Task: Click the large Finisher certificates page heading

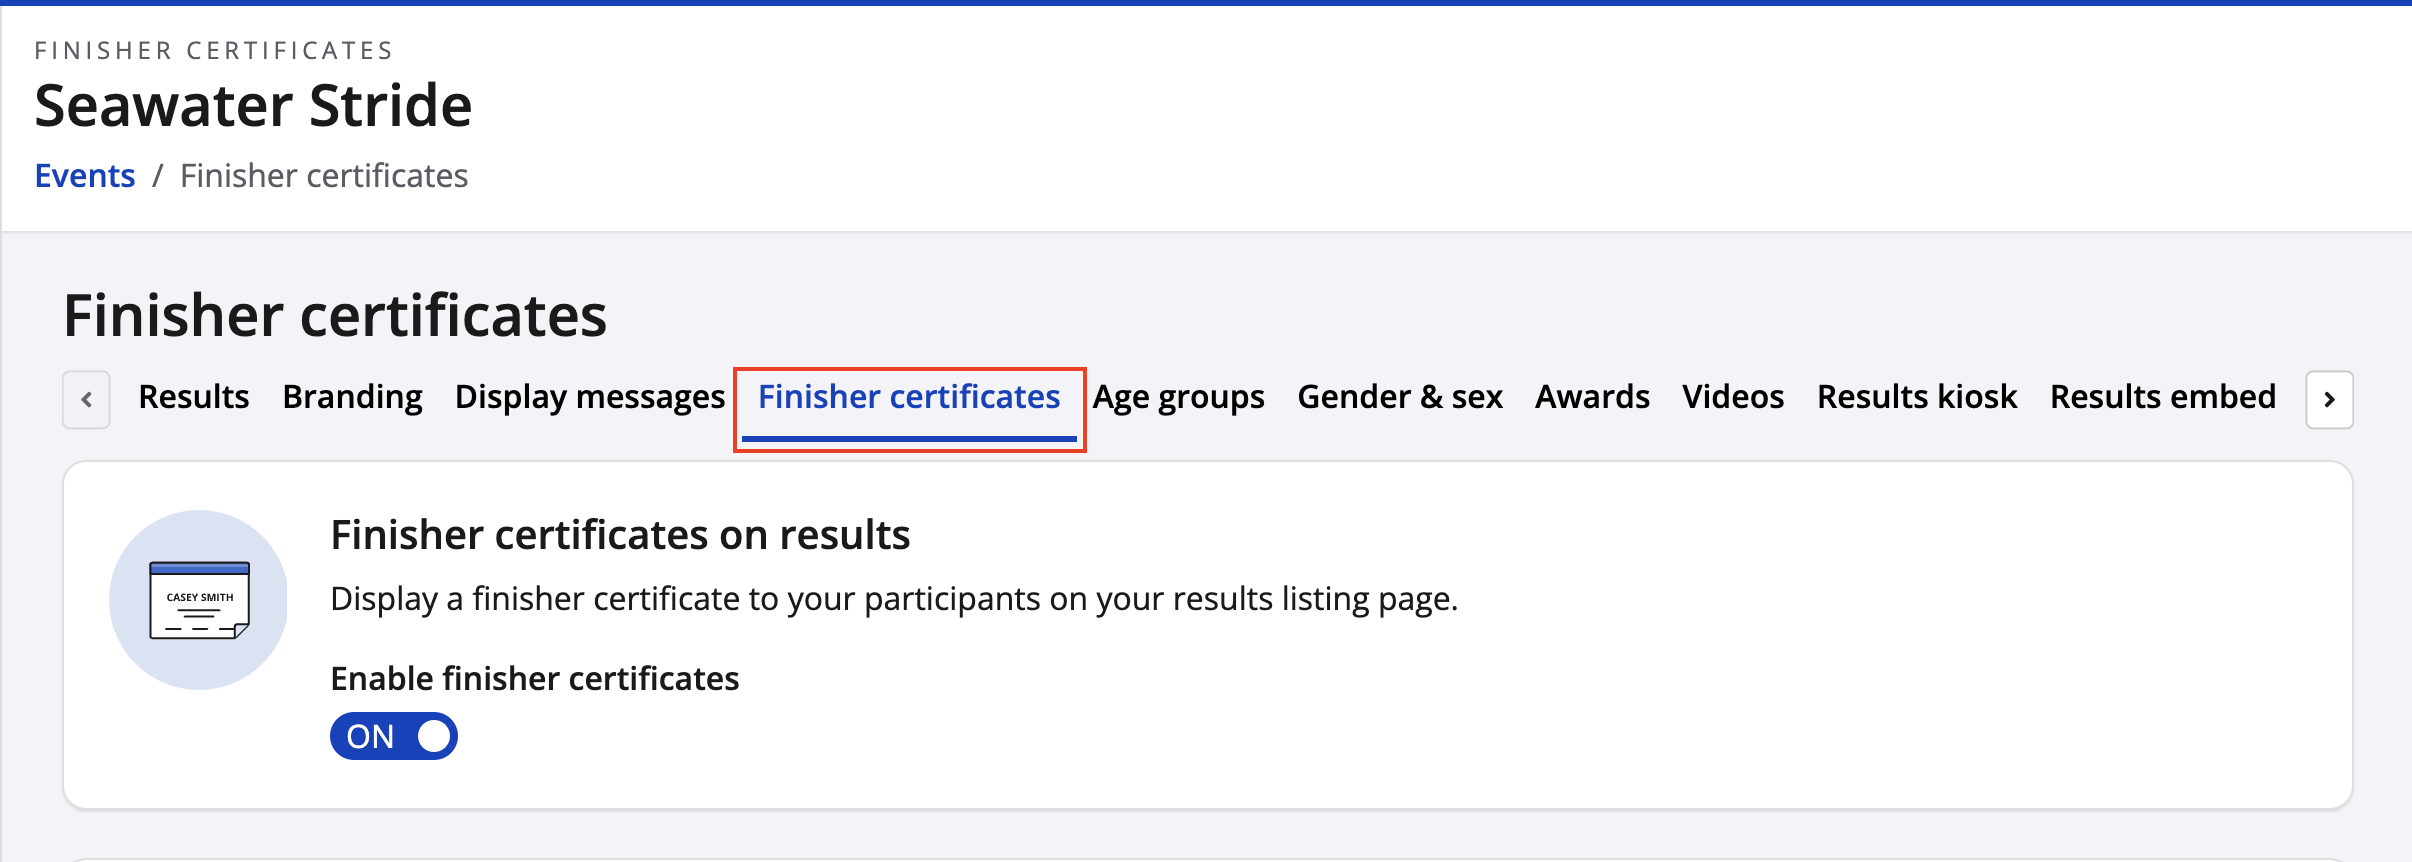Action: click(335, 316)
